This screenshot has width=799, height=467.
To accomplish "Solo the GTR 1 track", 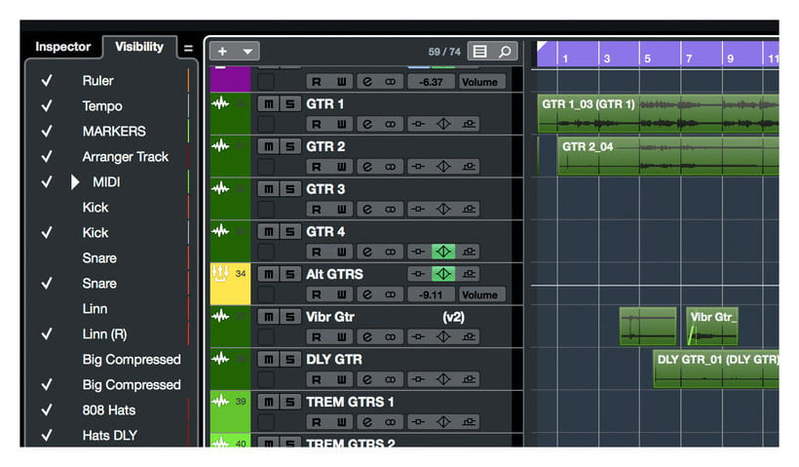I will (x=290, y=104).
